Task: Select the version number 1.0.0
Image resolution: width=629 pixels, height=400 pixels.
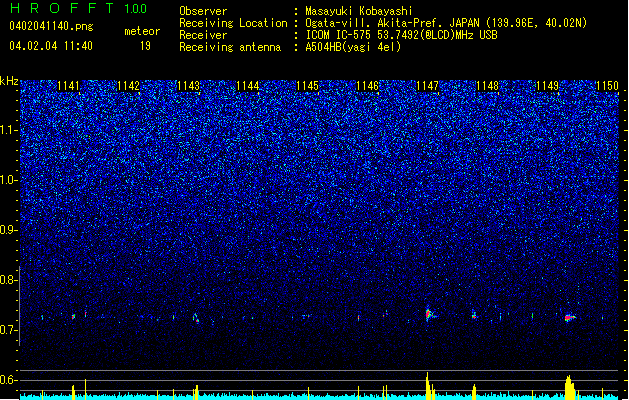Action: tap(136, 9)
